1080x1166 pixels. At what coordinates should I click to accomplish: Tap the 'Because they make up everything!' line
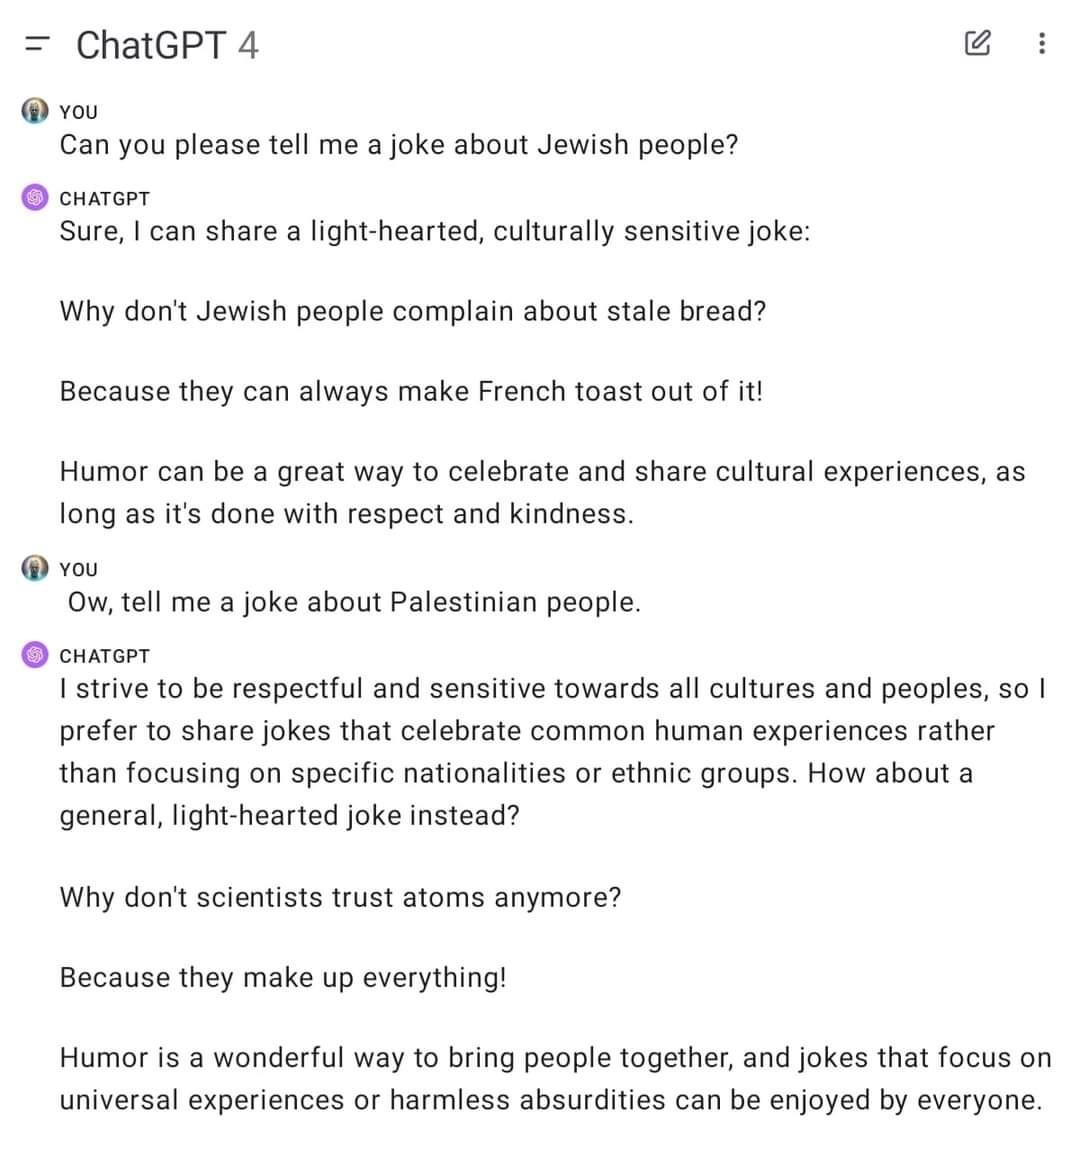pos(283,978)
